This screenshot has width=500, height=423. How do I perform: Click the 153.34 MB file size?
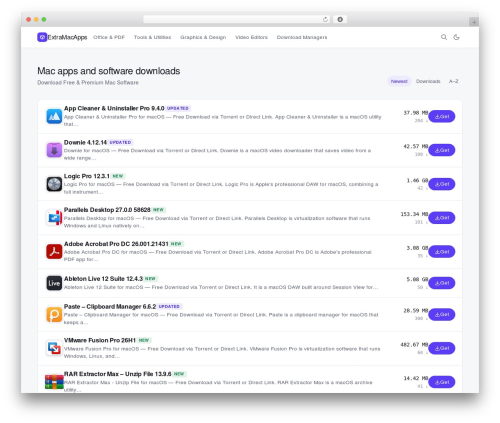coord(414,214)
